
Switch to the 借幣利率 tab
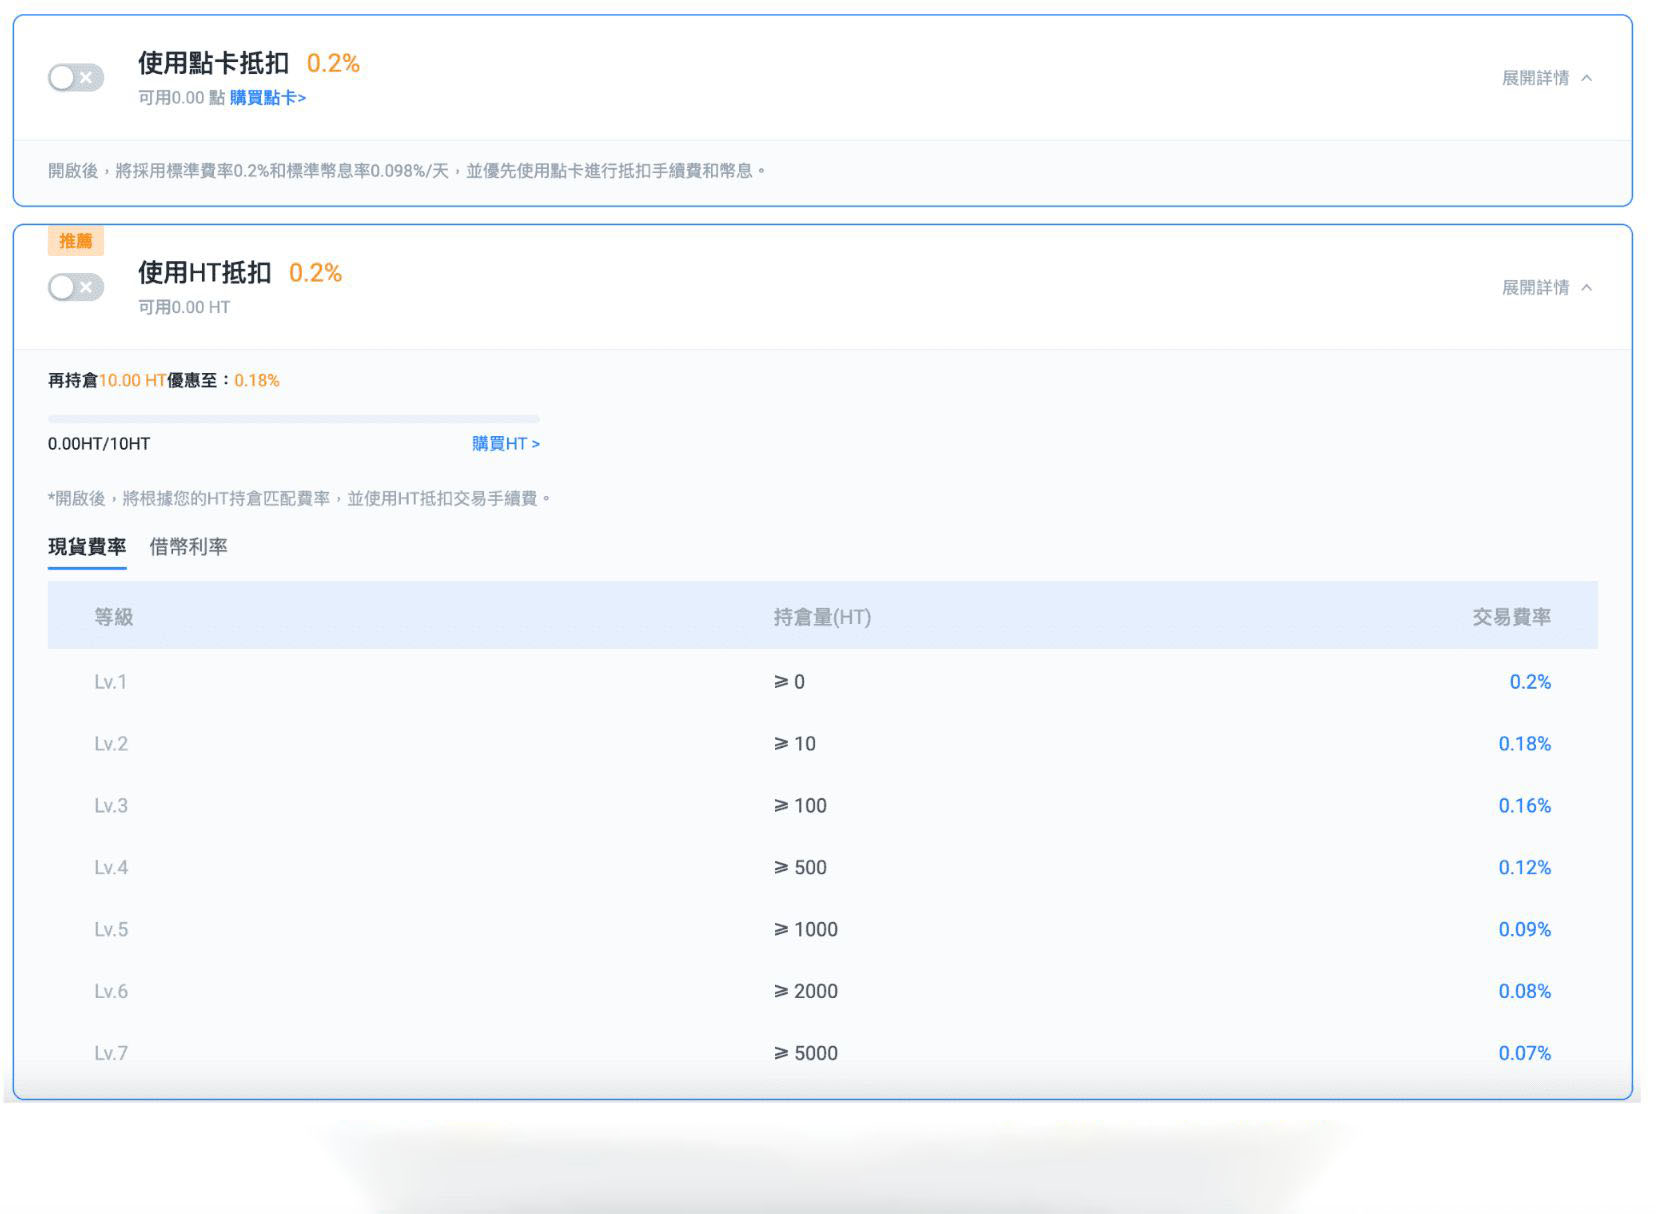point(188,547)
